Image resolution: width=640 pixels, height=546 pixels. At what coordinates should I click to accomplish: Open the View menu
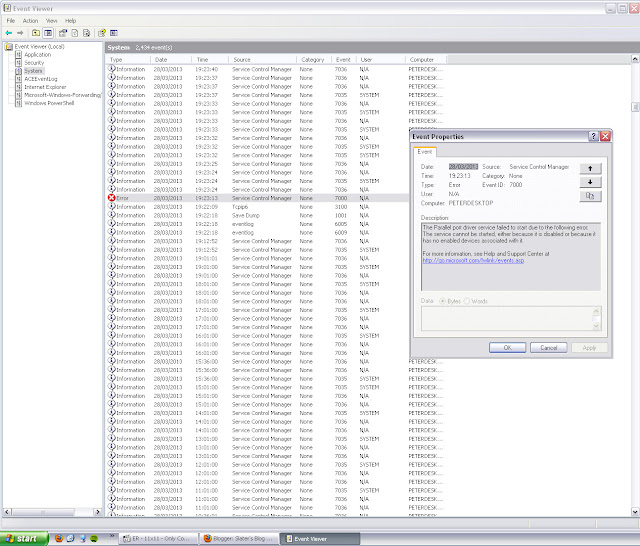click(51, 21)
